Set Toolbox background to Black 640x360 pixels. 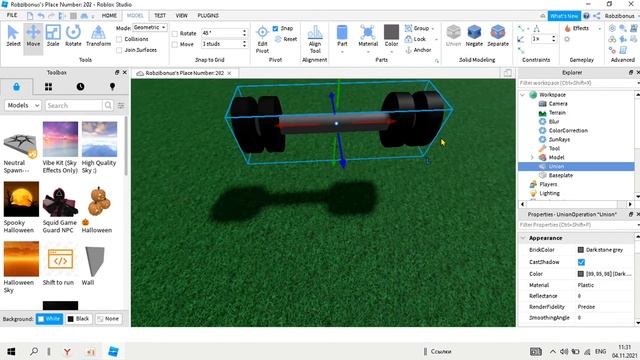tap(78, 319)
